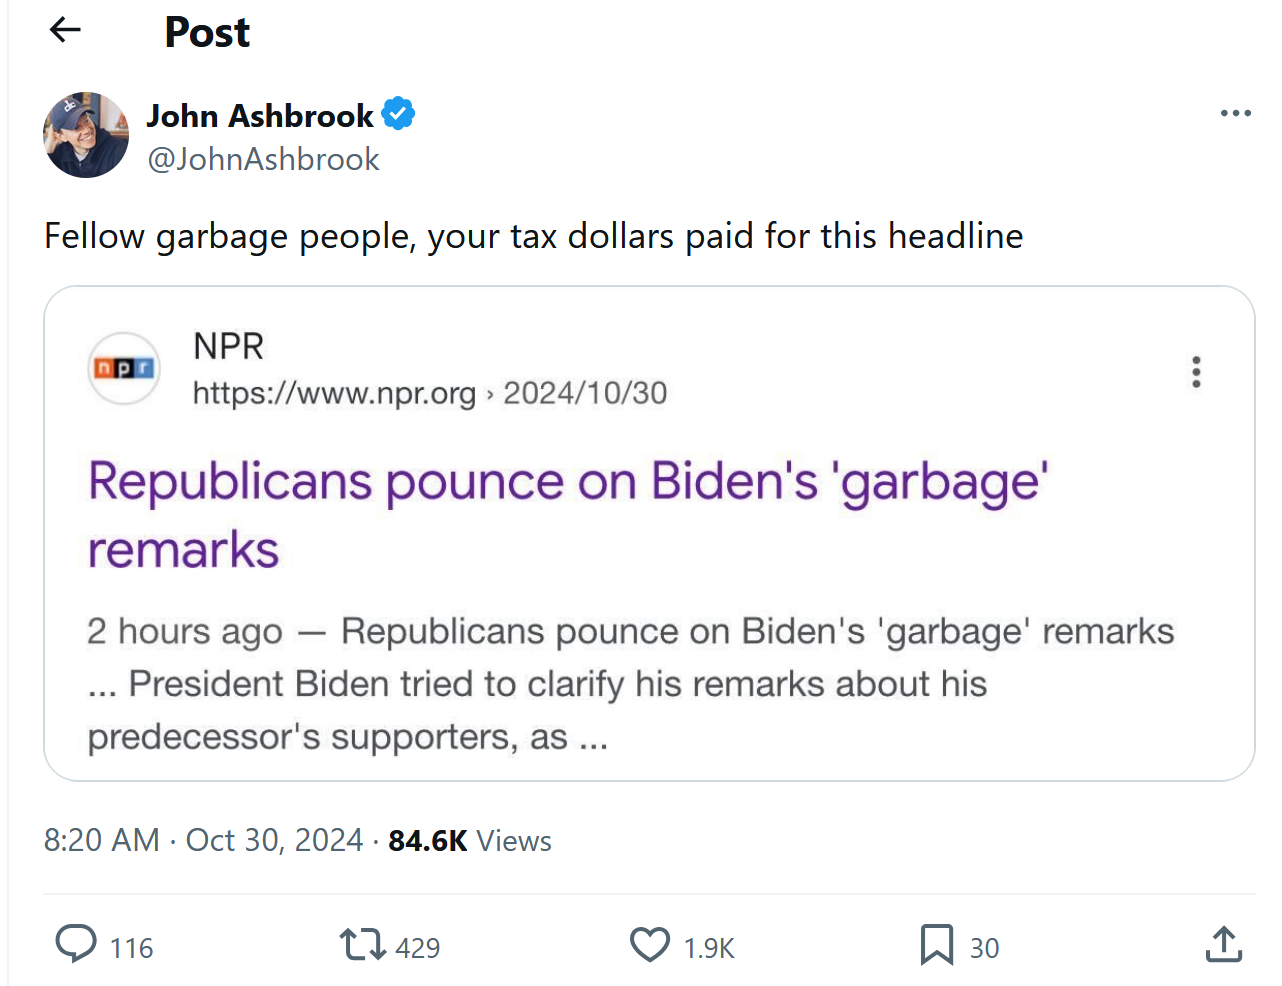Share the post via the share icon
1282x986 pixels.
[1223, 944]
